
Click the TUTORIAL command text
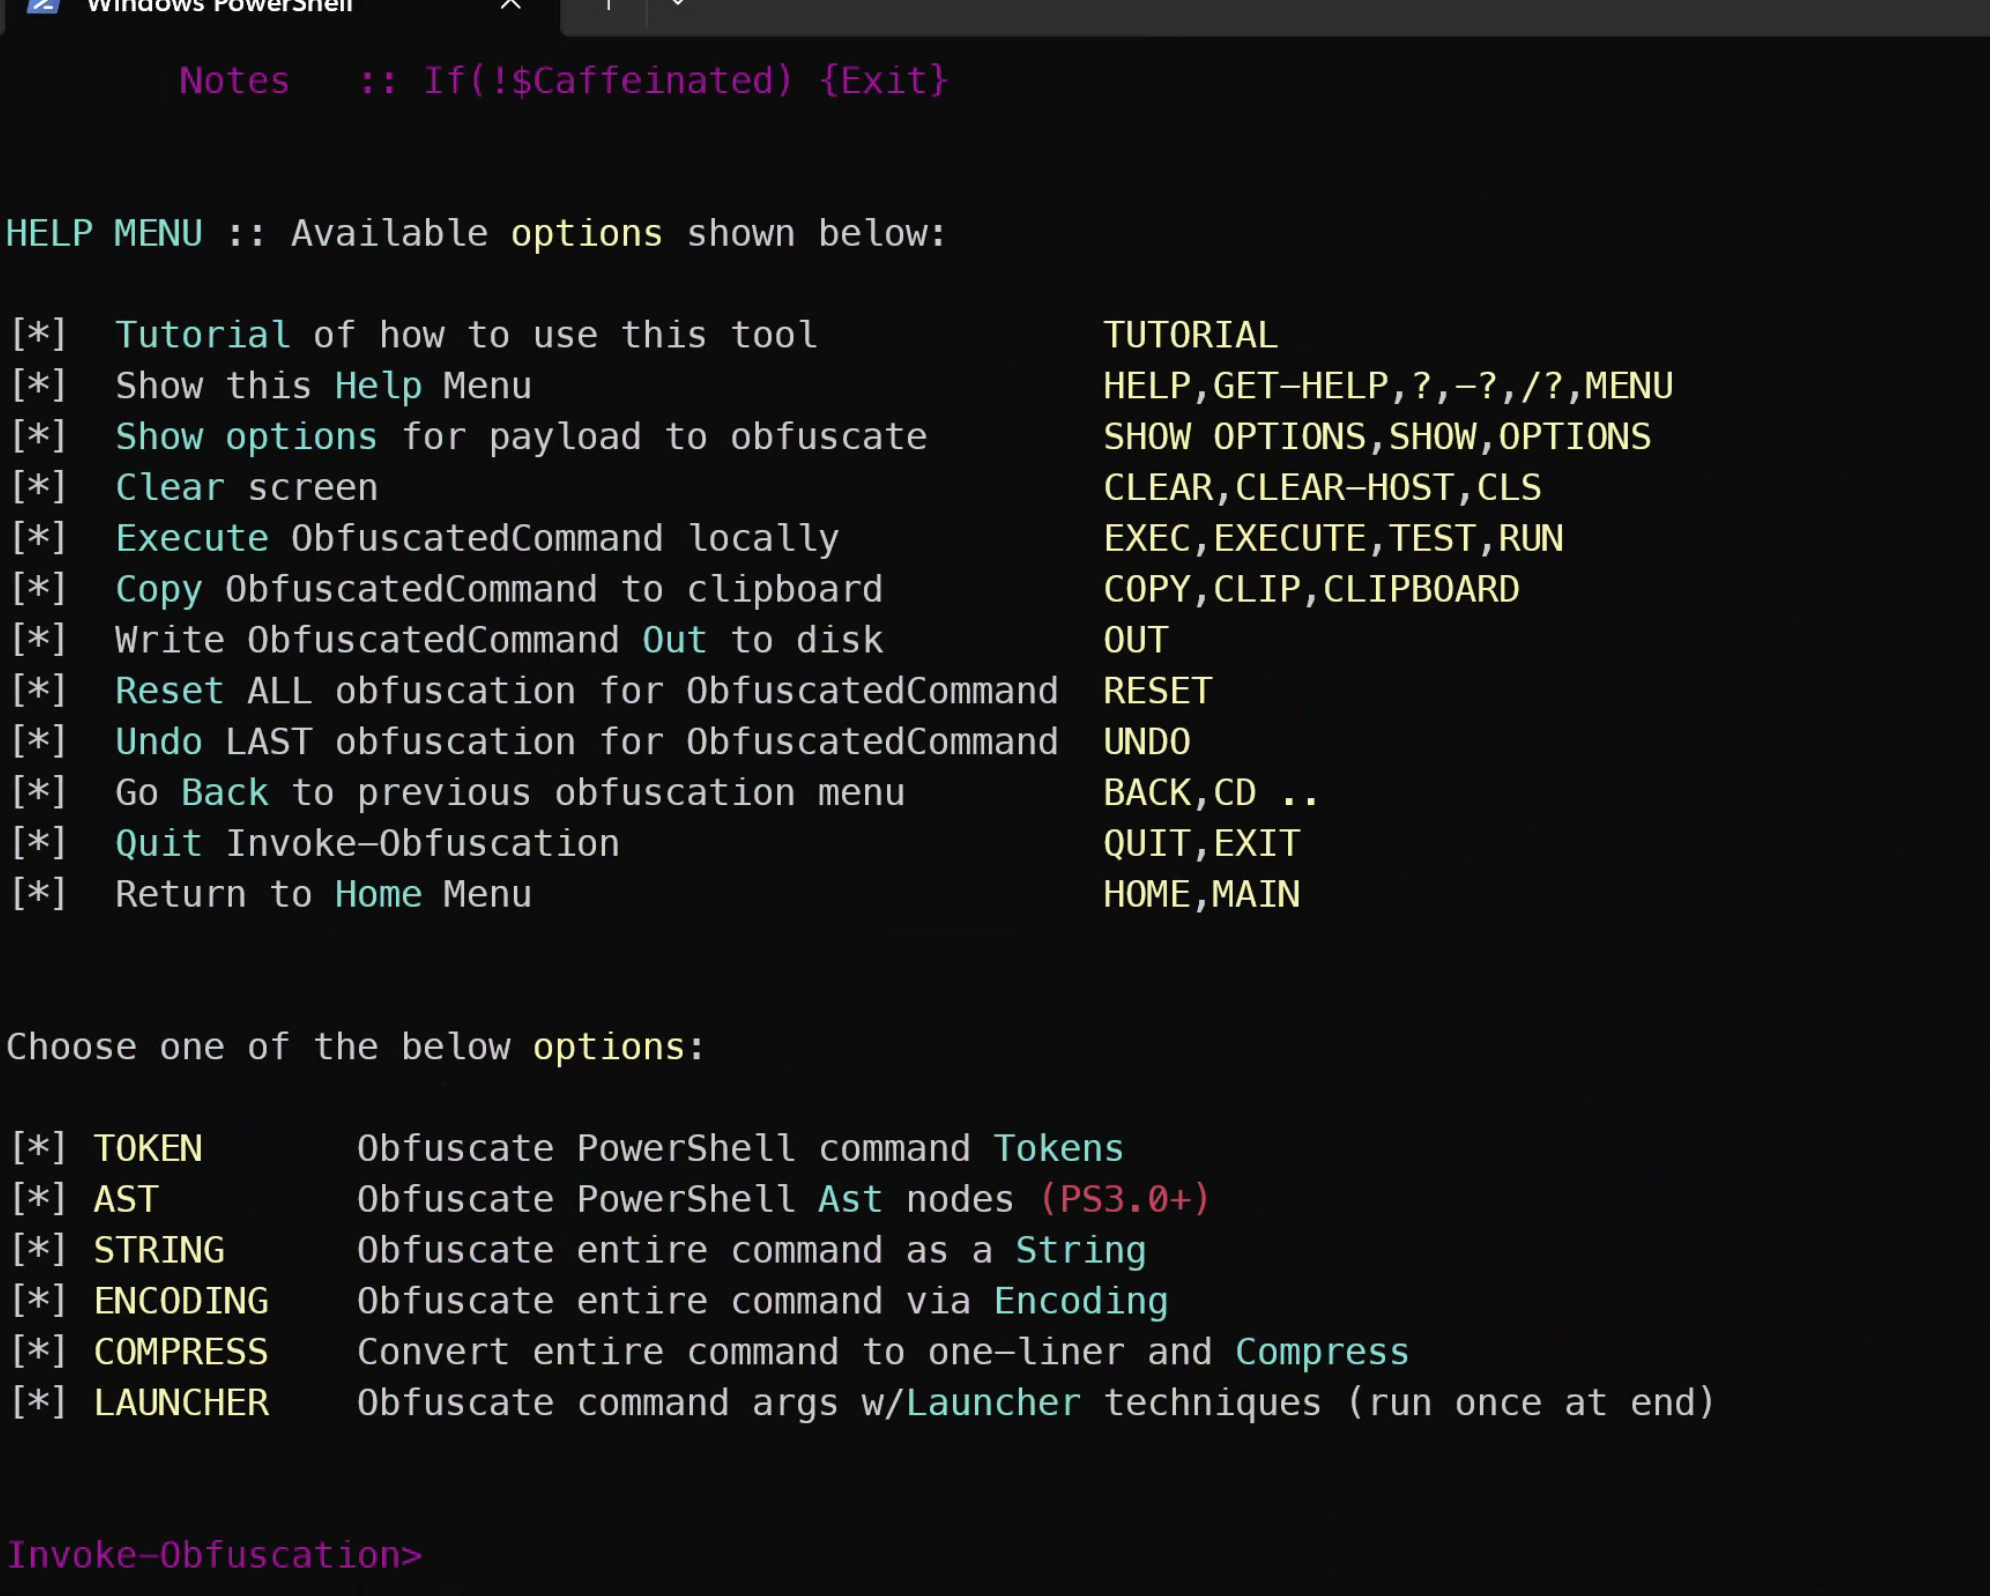tap(1190, 335)
